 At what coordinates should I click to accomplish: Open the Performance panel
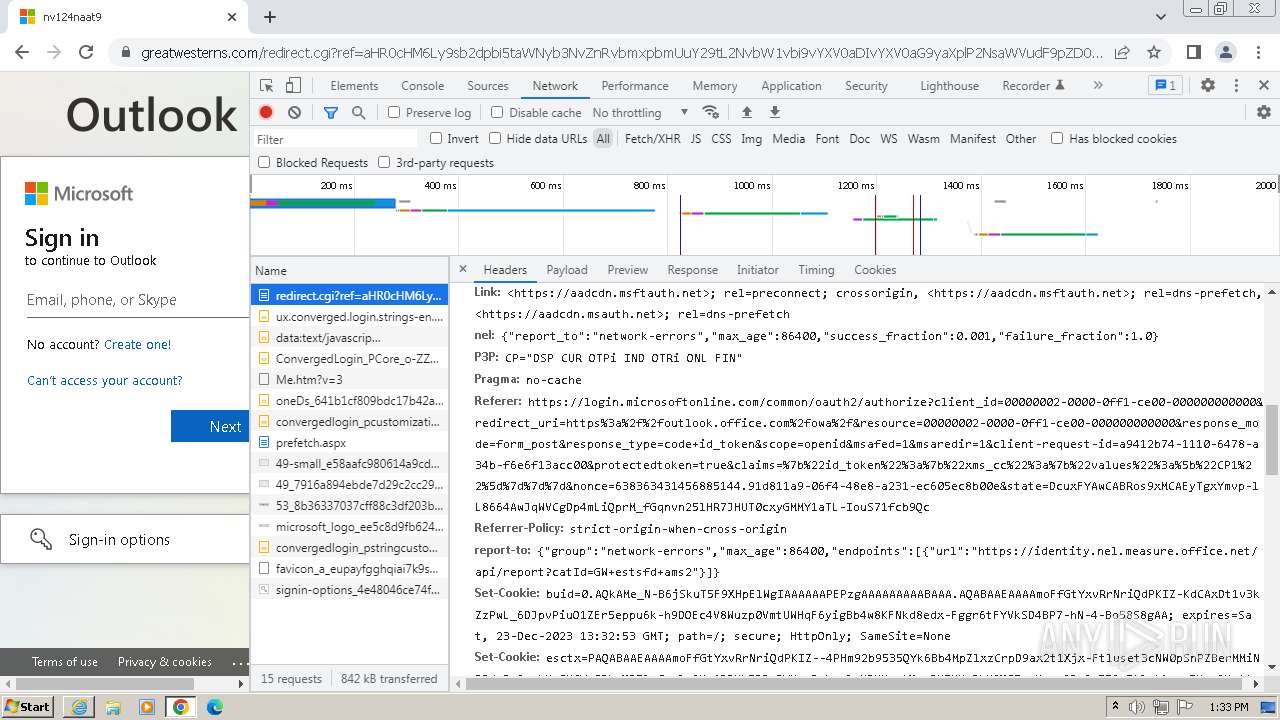click(635, 86)
